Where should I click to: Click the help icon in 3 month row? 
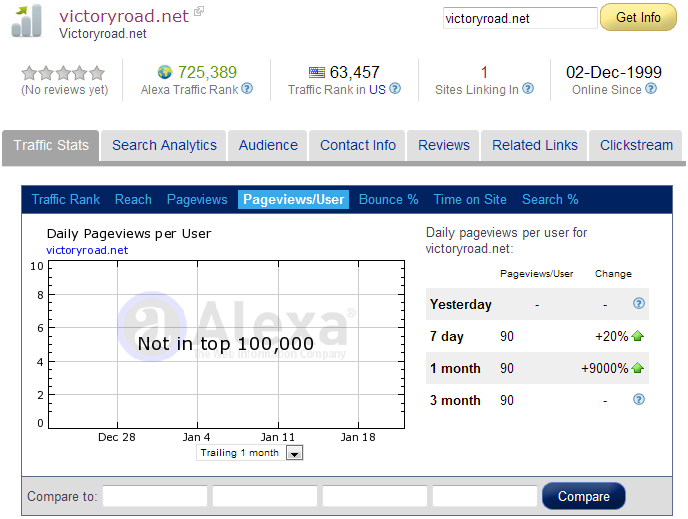pos(639,400)
